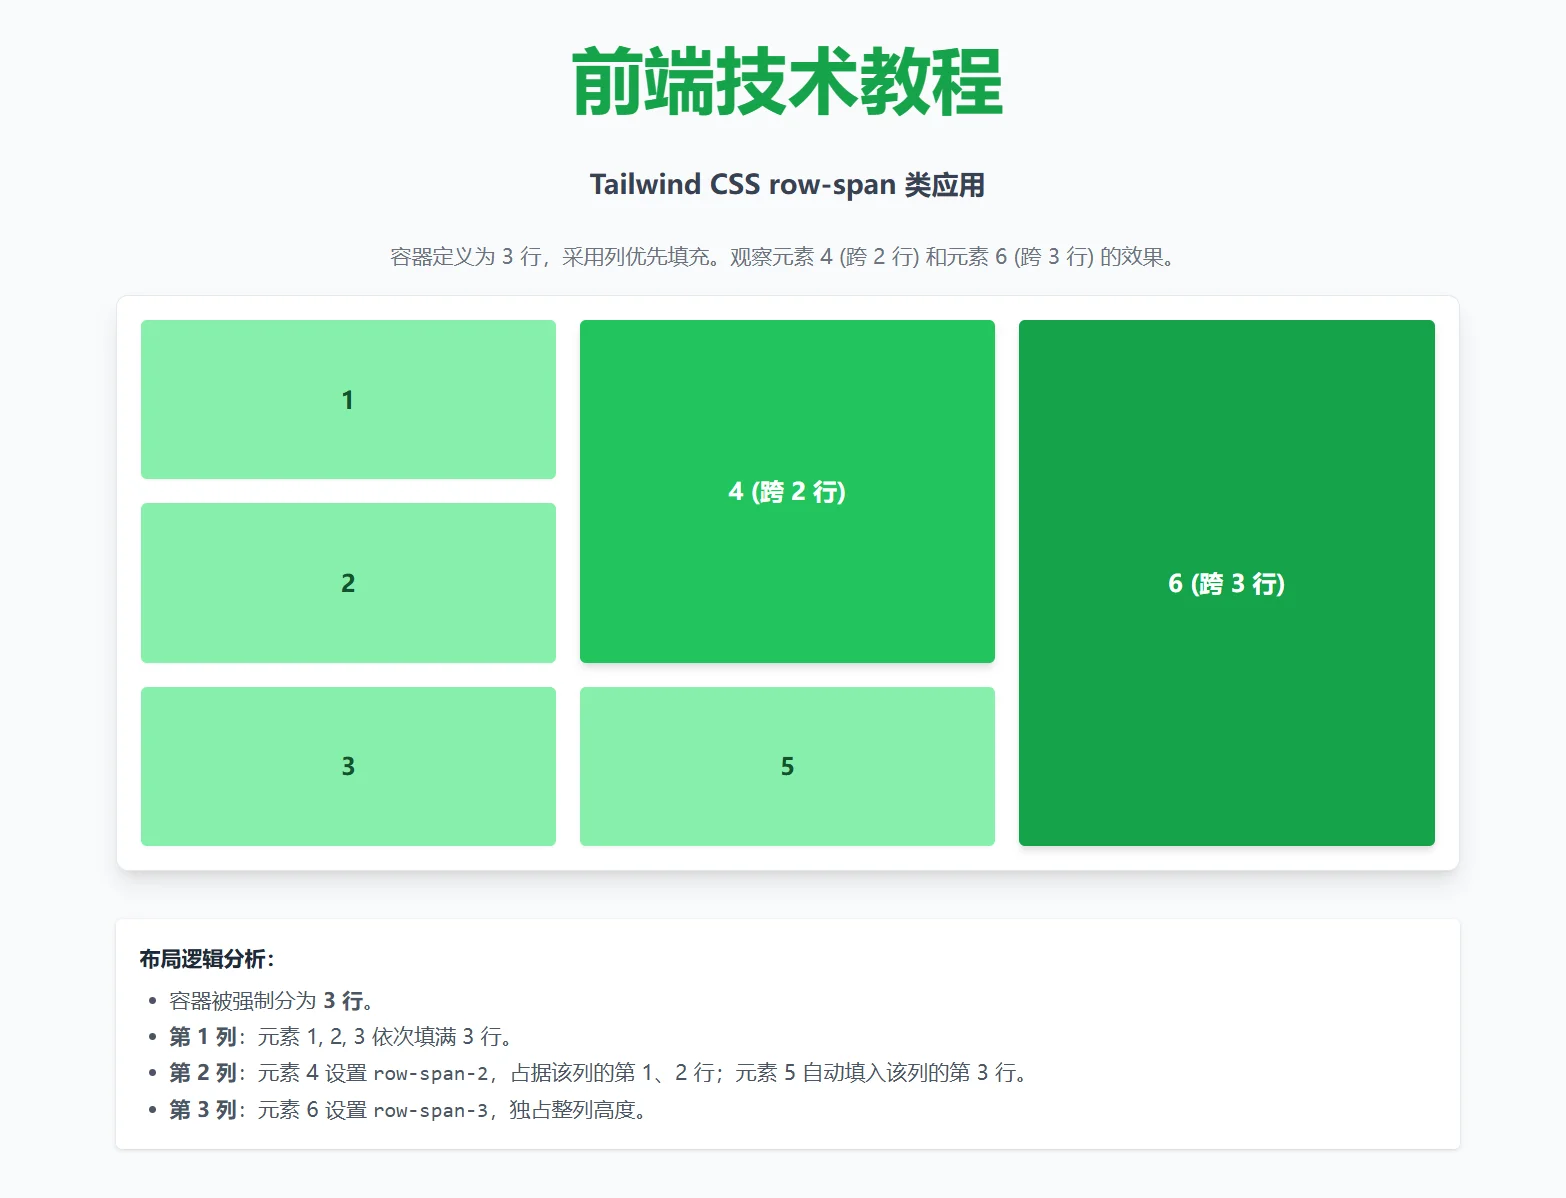Click the "Tailwind CSS row-span 类应用" subtitle
The width and height of the screenshot is (1566, 1198).
tap(786, 185)
